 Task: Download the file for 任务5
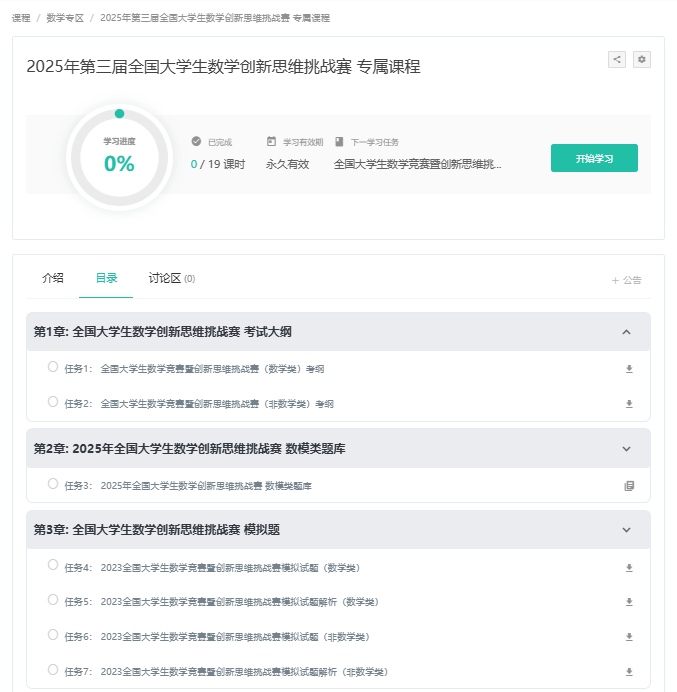[629, 602]
